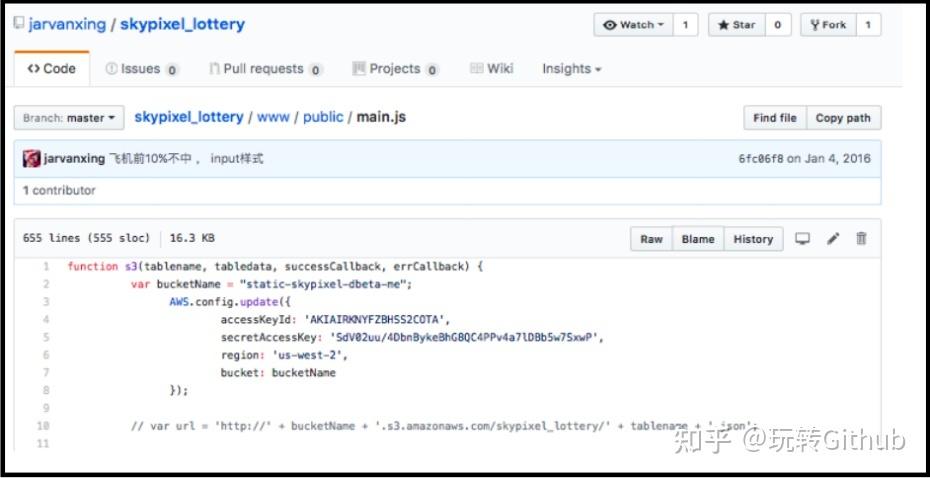Click skypixel_lottery in the file breadcrumb
The height and width of the screenshot is (478, 930).
point(189,117)
